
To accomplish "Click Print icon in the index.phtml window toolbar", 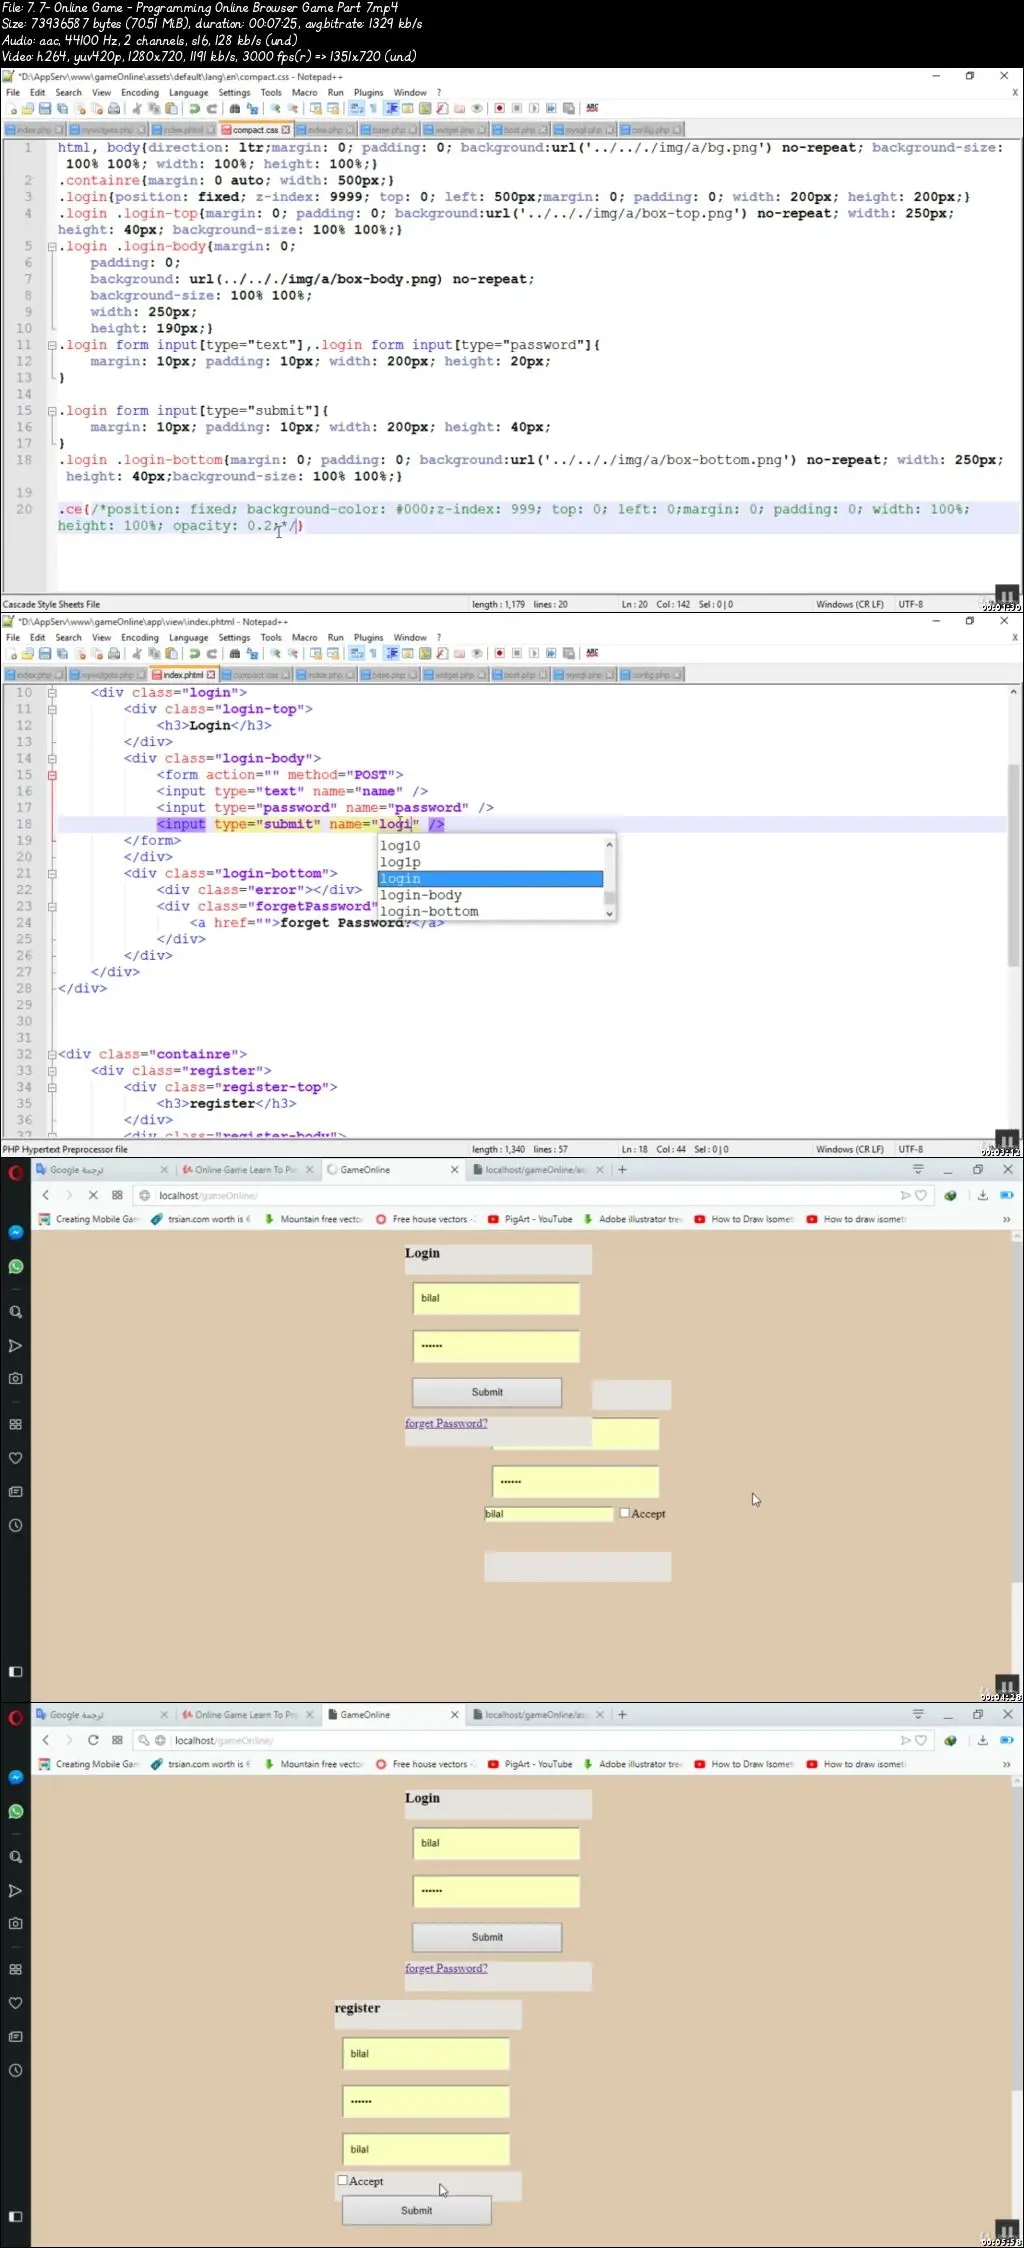I will coord(114,653).
